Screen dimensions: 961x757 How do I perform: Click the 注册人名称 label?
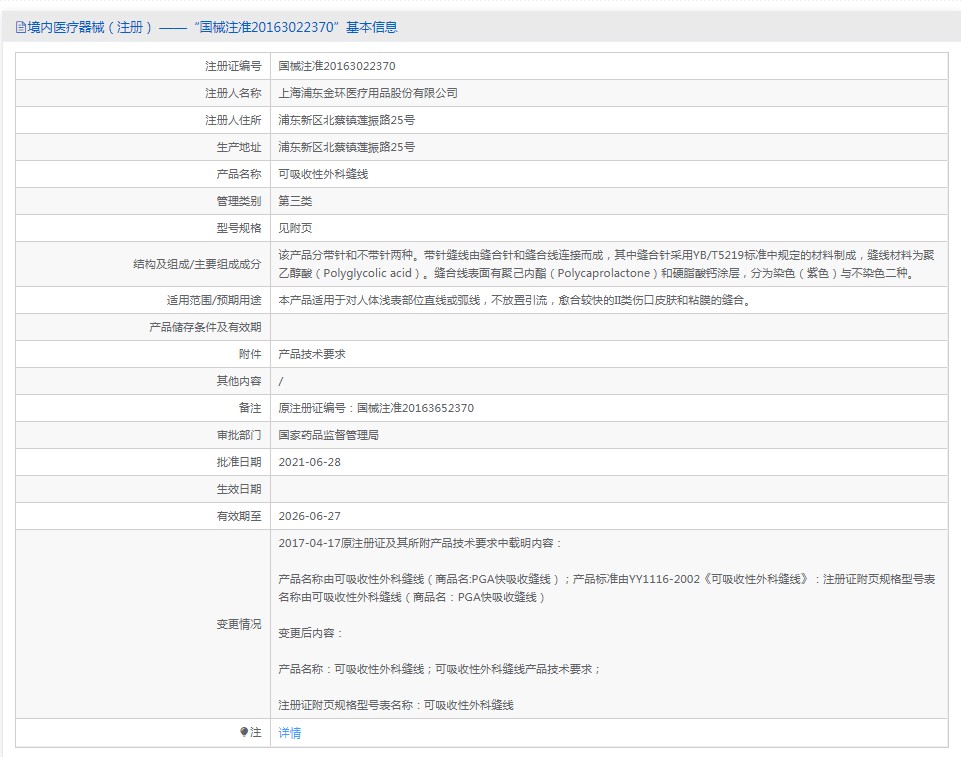(233, 93)
